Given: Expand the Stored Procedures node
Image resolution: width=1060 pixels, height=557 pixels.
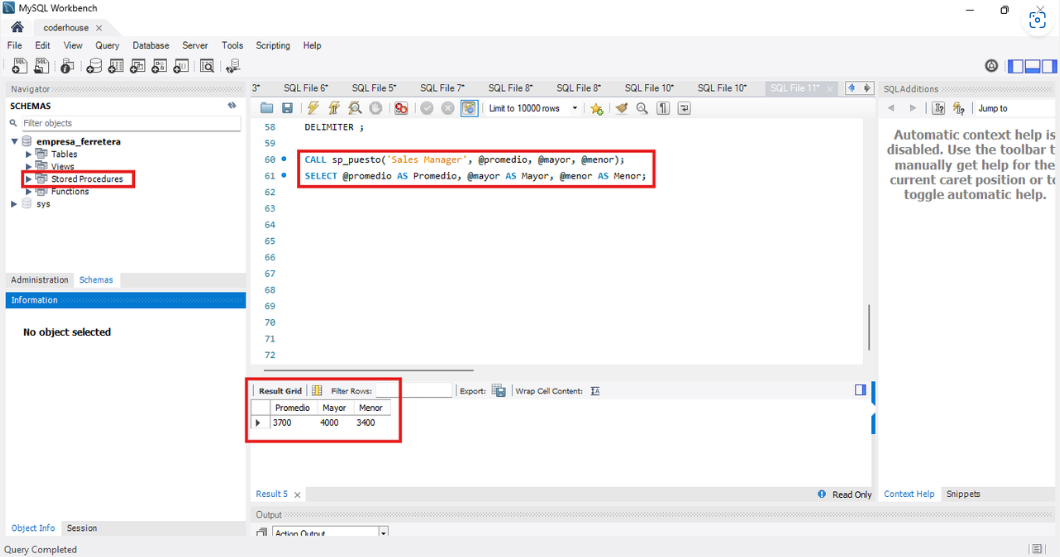Looking at the screenshot, I should click(x=28, y=179).
